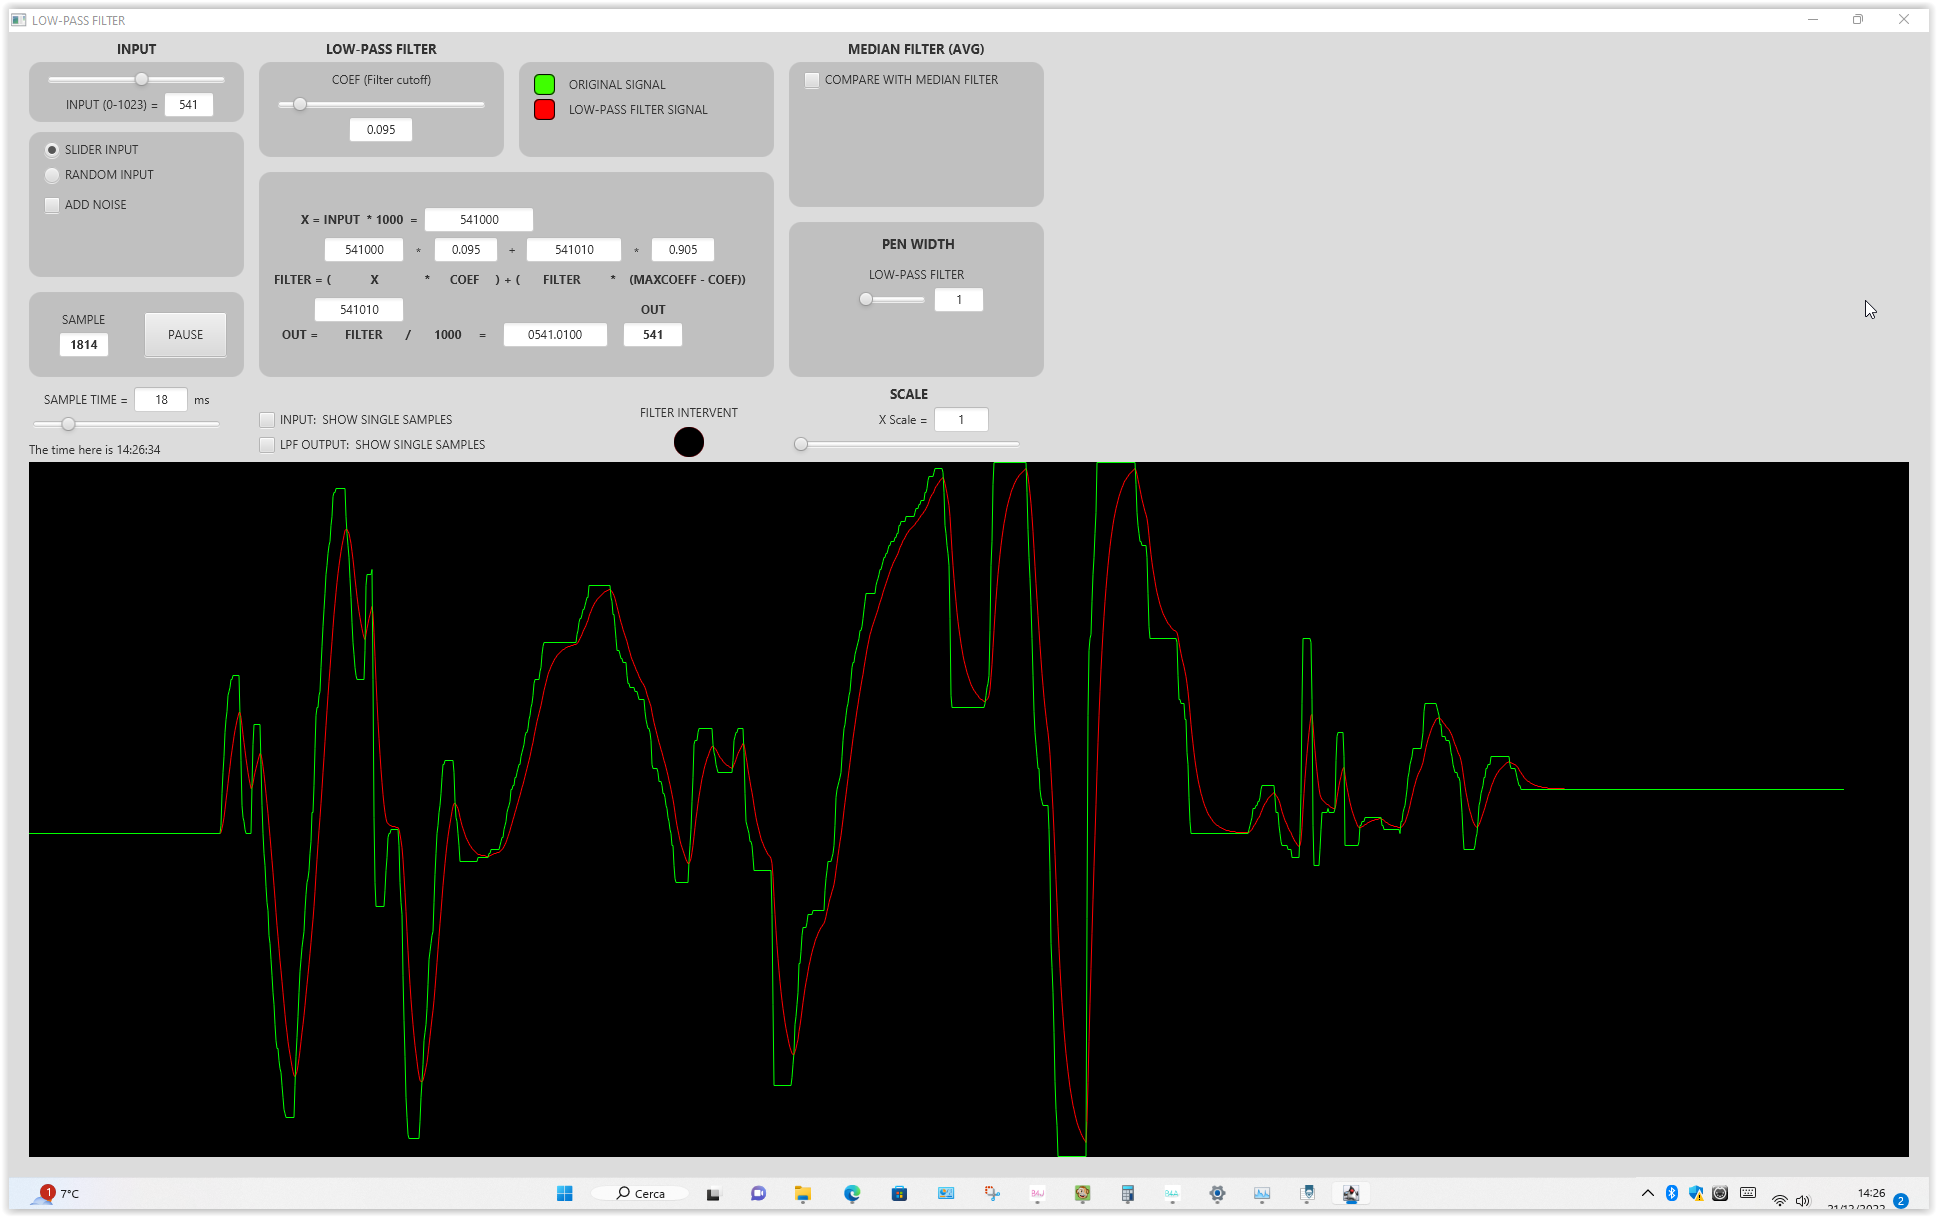Open the Windows Start menu
This screenshot has width=1937, height=1217.
point(565,1193)
